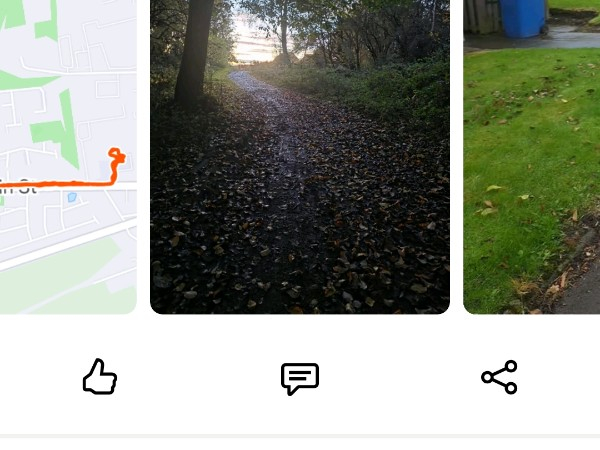Click the wide diagonal road on the map
The image size is (600, 450).
(68, 244)
